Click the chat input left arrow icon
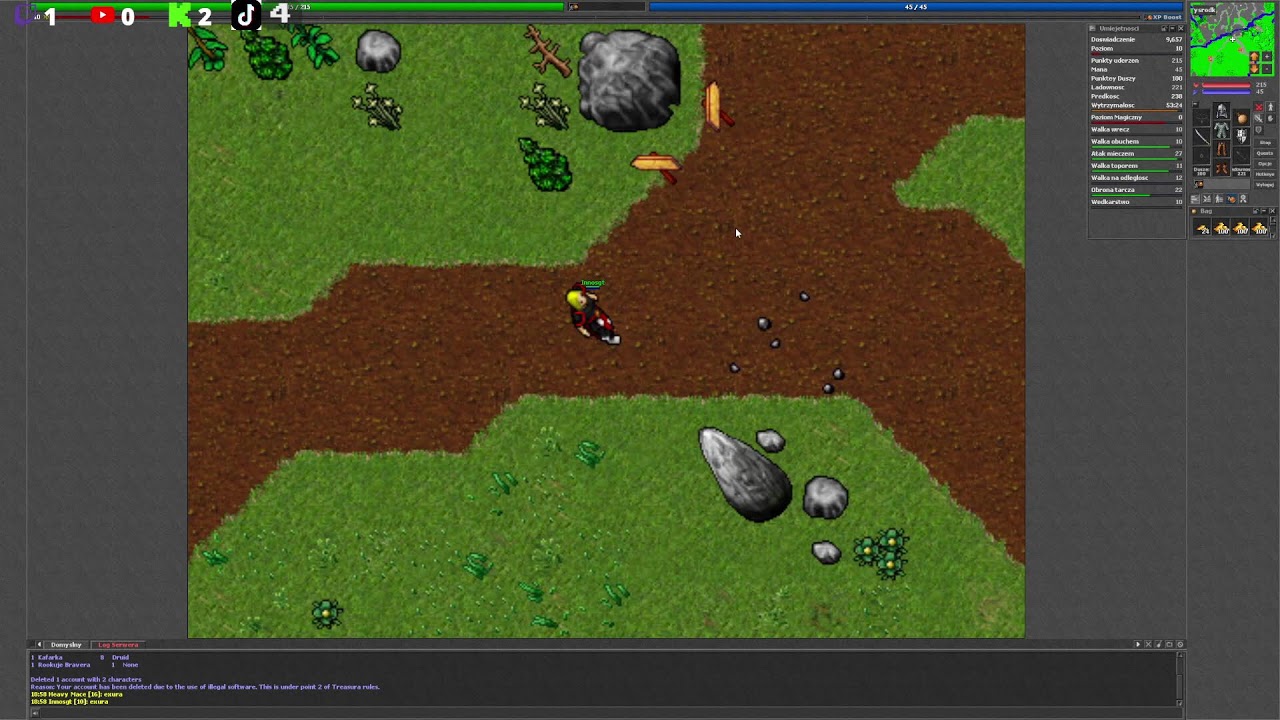This screenshot has height=720, width=1280. point(37,712)
